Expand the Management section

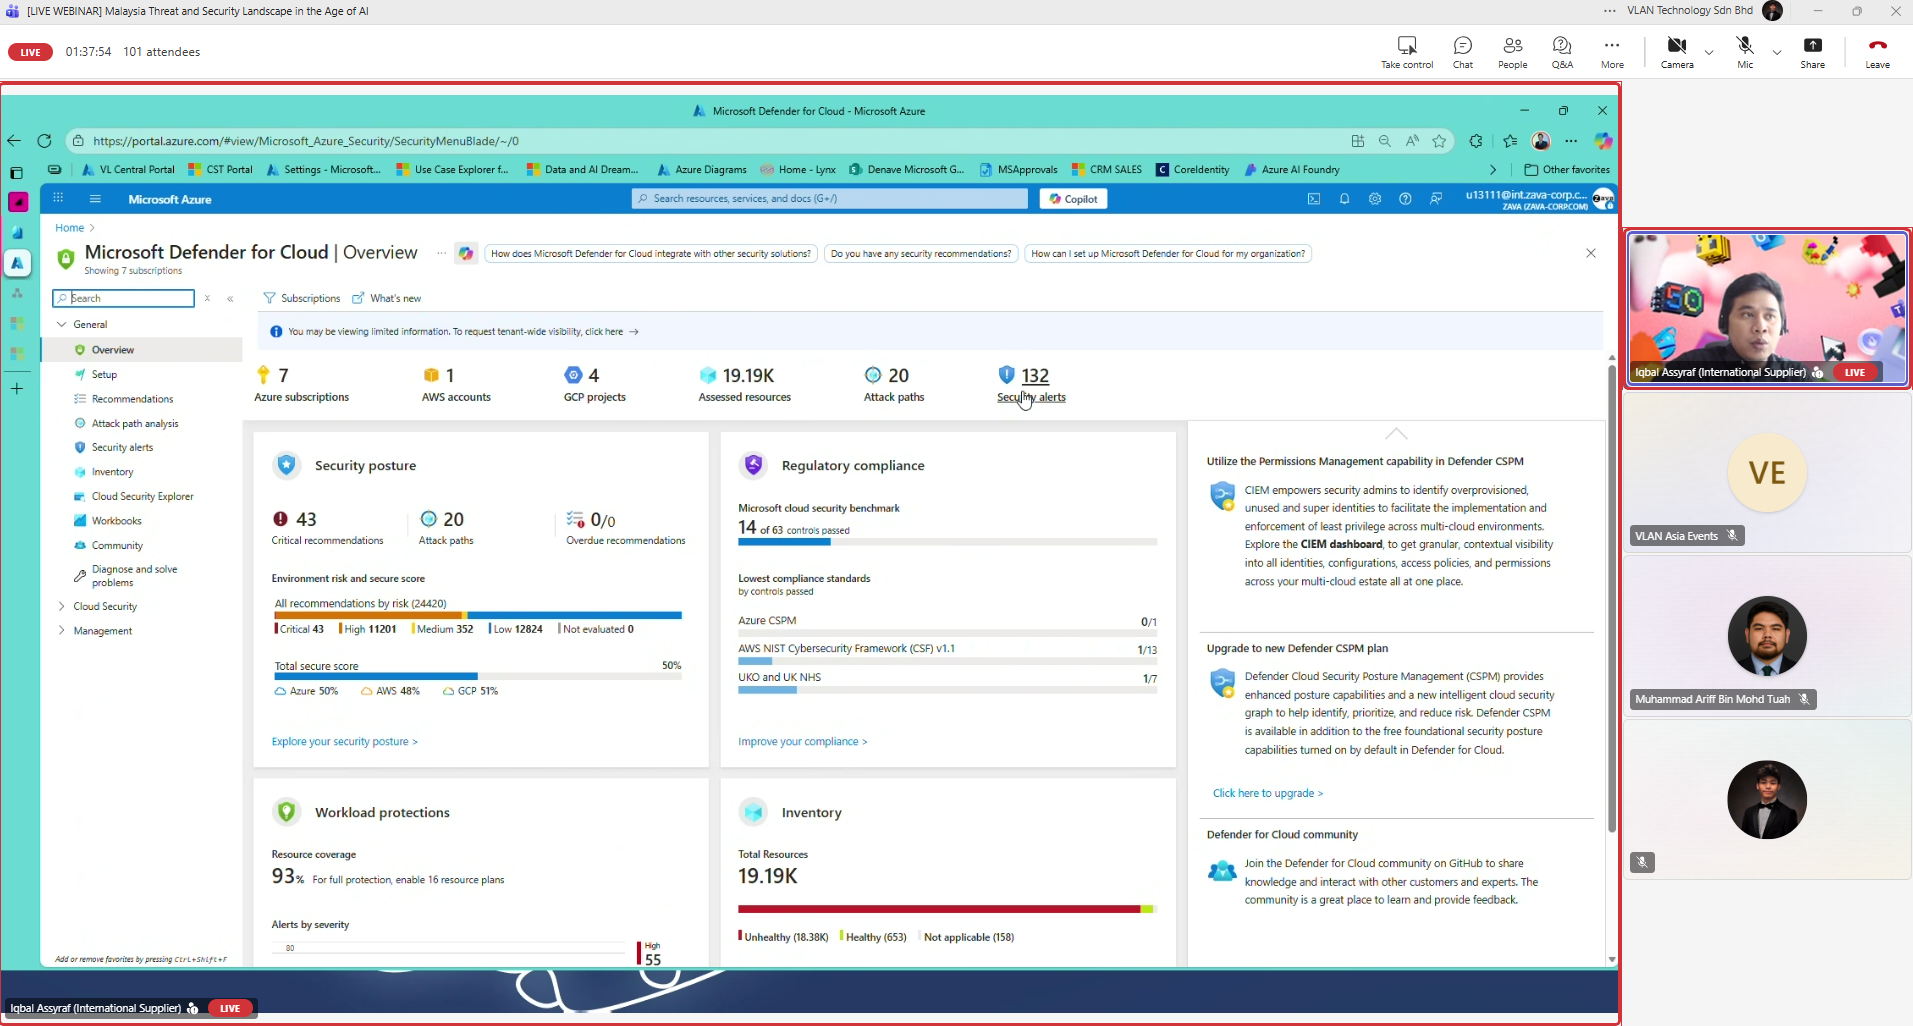[x=62, y=631]
